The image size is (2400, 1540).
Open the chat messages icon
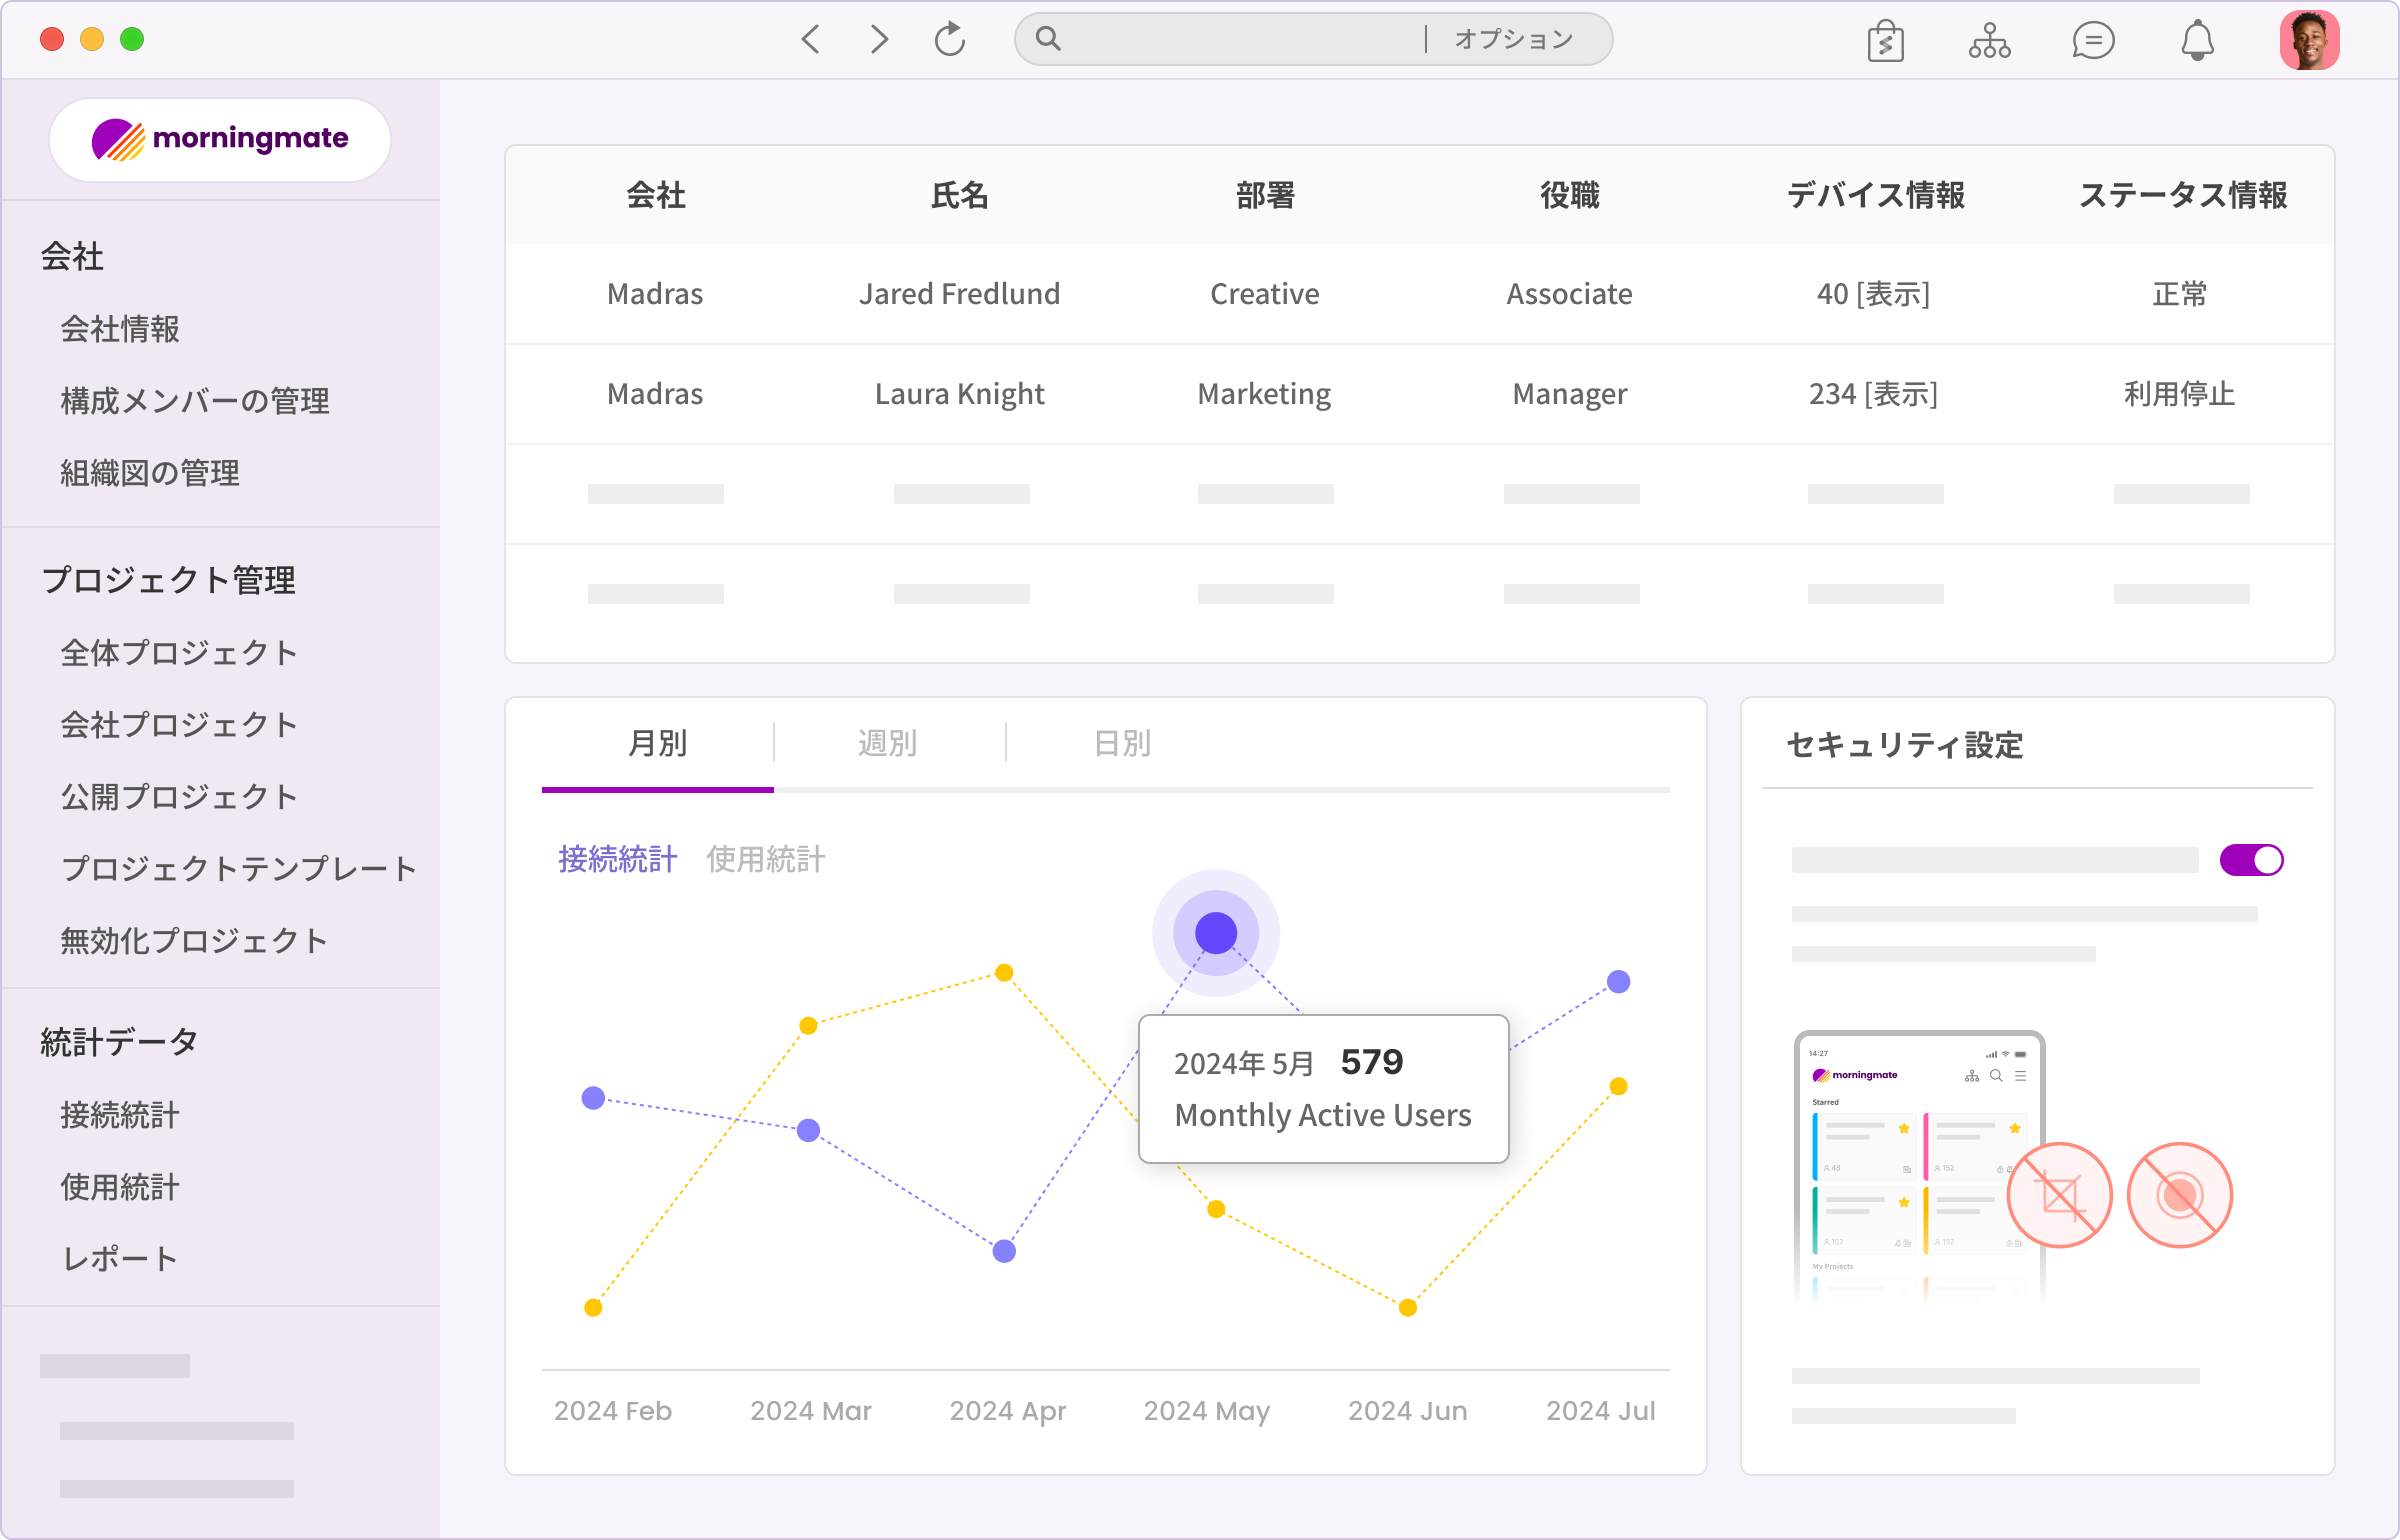click(x=2092, y=41)
